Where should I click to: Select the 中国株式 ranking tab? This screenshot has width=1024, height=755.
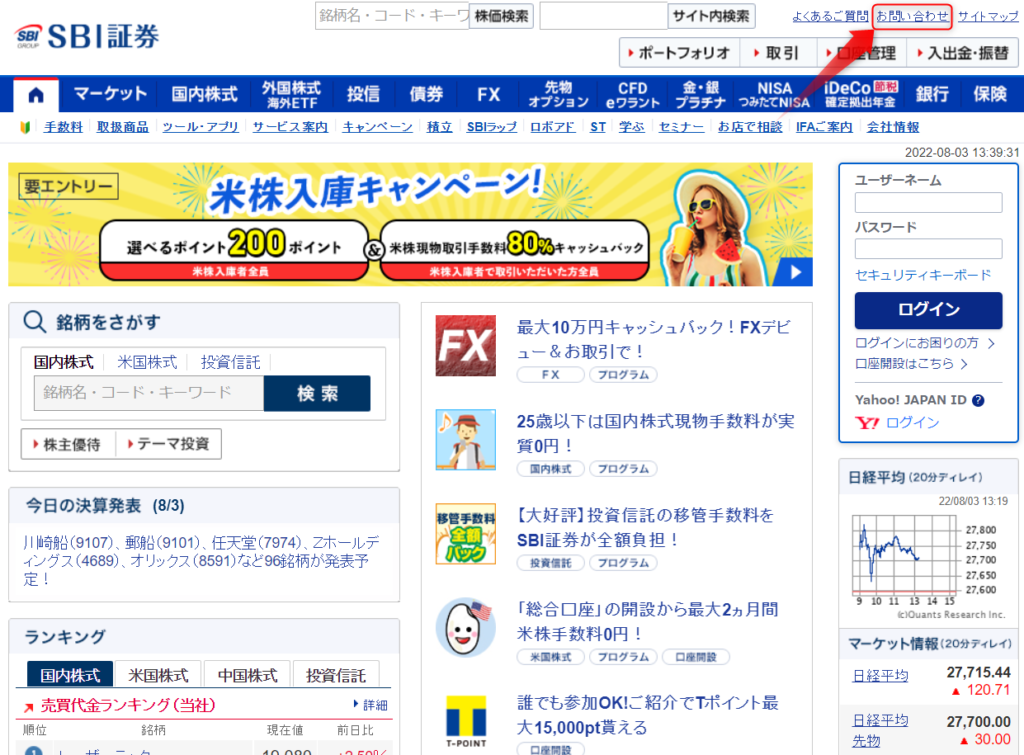[x=248, y=675]
